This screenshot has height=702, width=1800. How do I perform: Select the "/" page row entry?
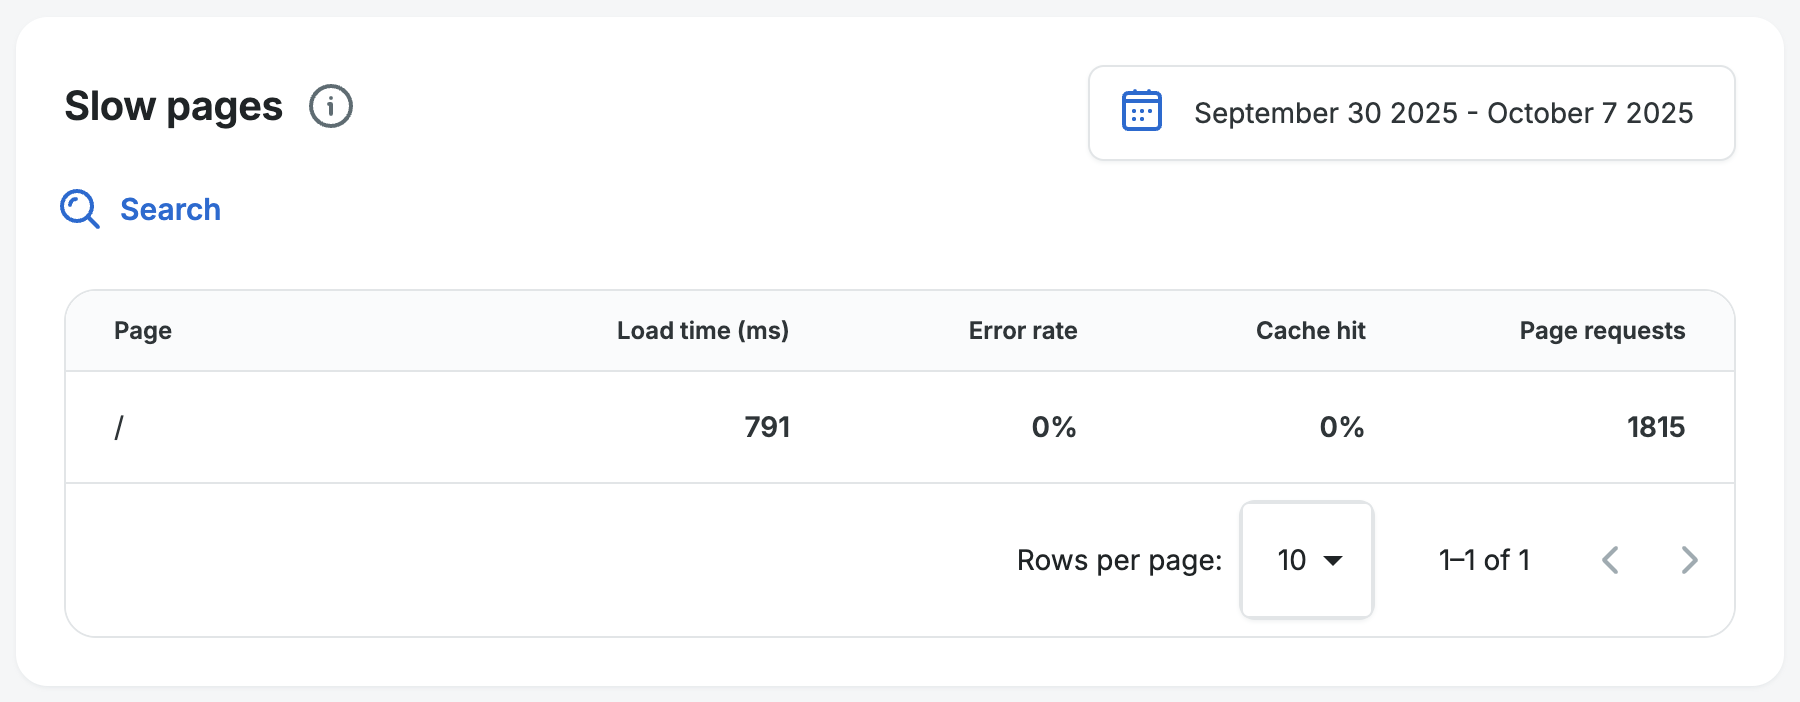pos(119,428)
